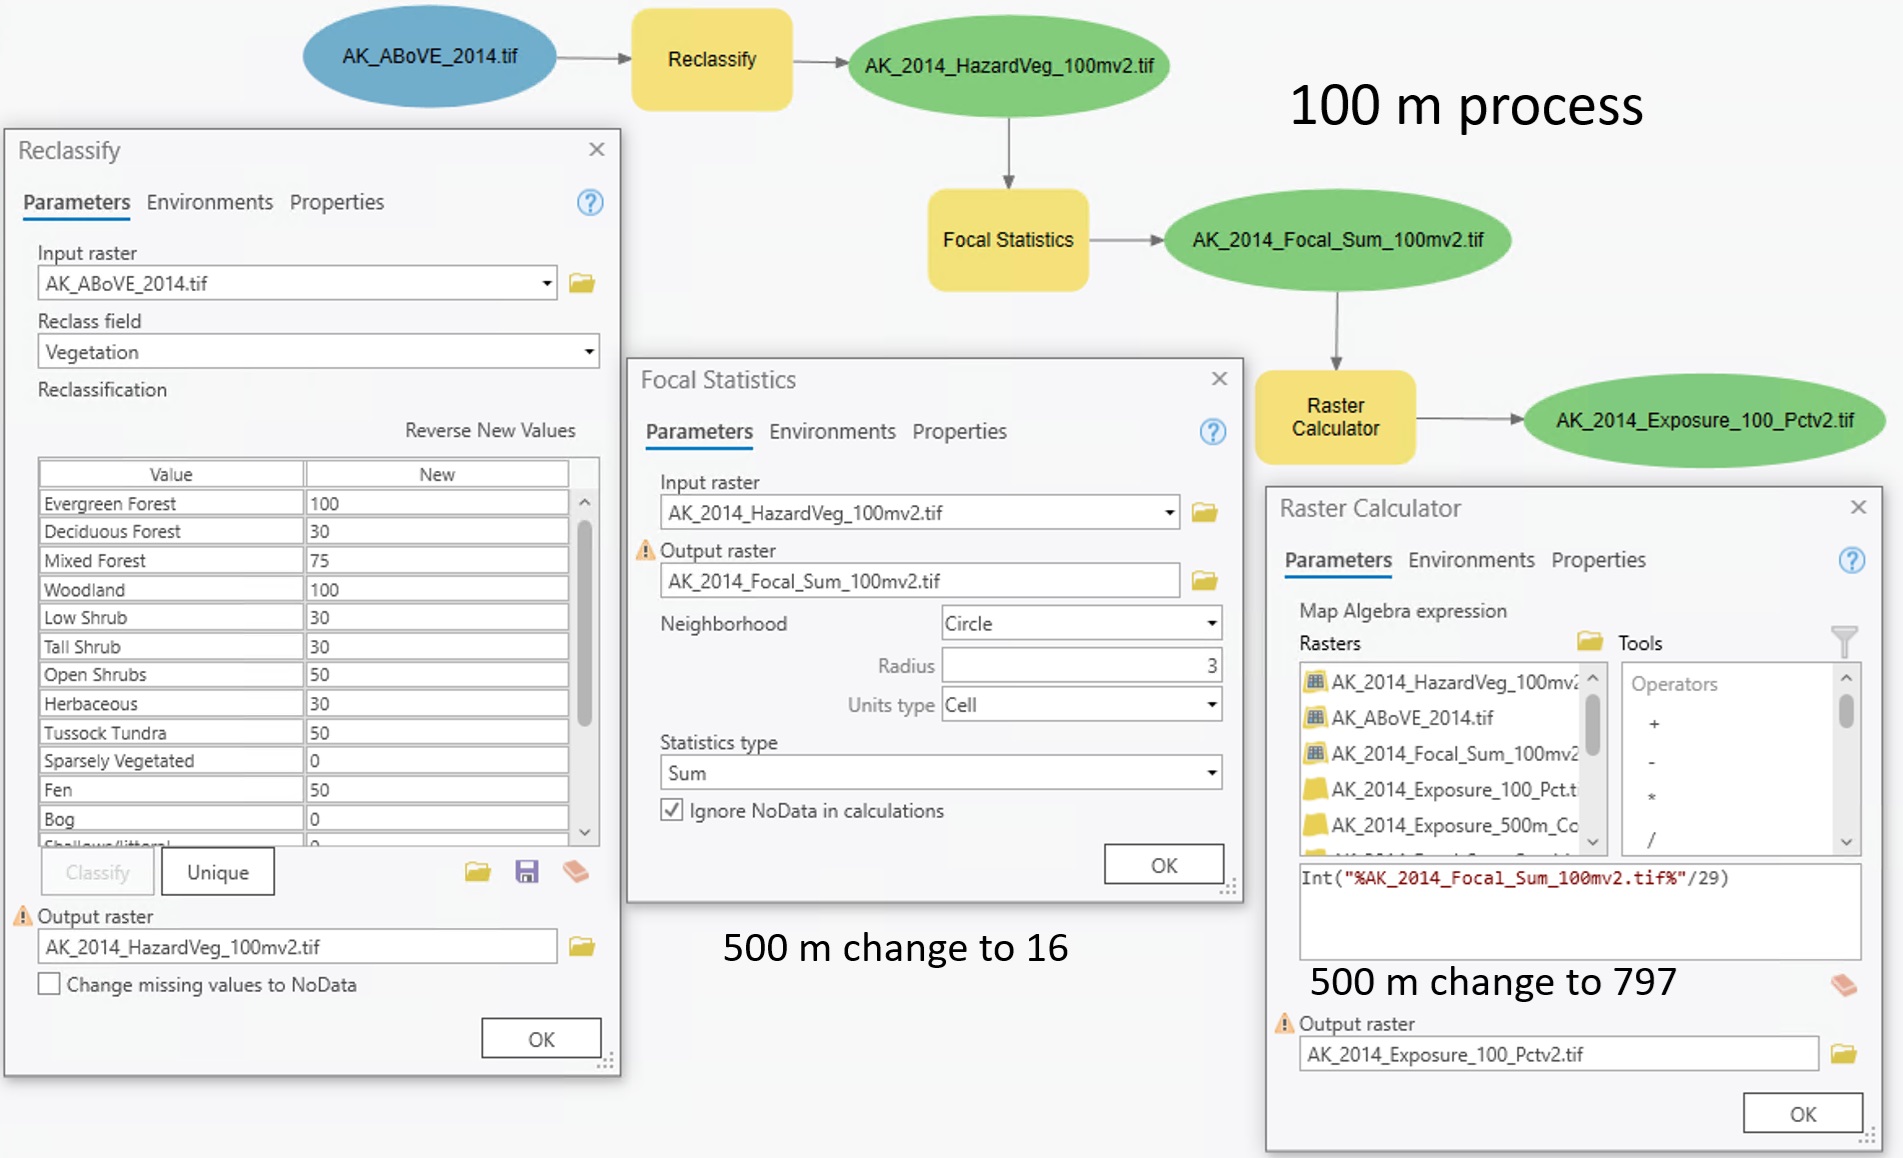Open the Statistics type Sum dropdown
Screen dimensions: 1903x1158
click(1211, 773)
